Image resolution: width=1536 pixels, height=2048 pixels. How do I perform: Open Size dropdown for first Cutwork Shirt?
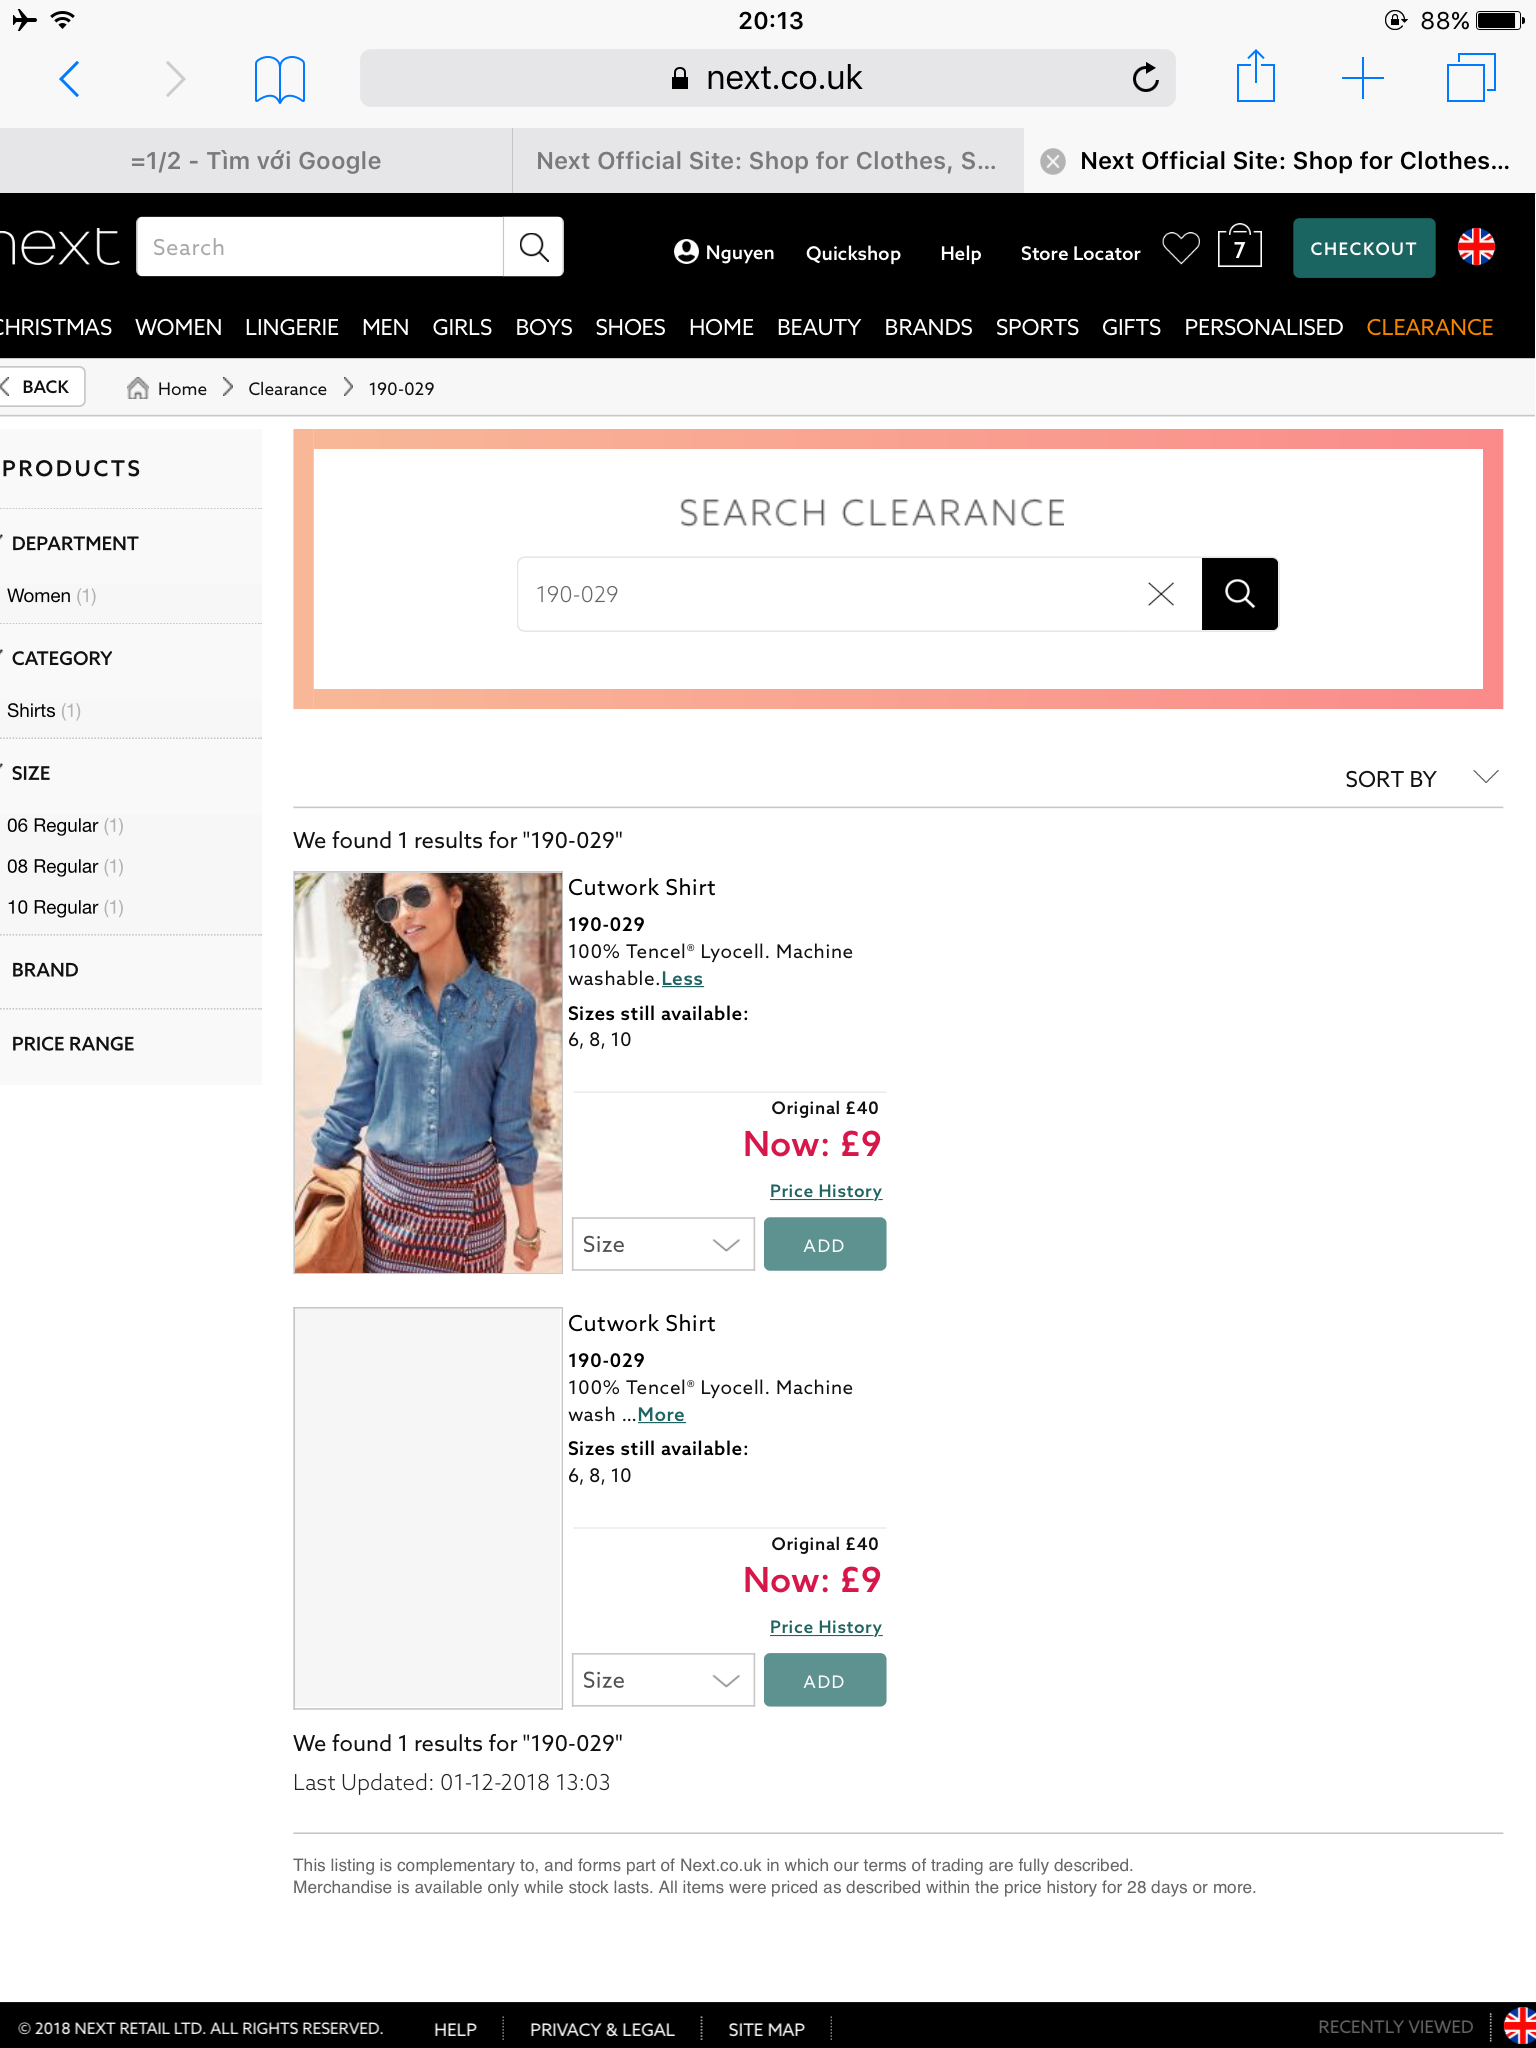[x=662, y=1245]
